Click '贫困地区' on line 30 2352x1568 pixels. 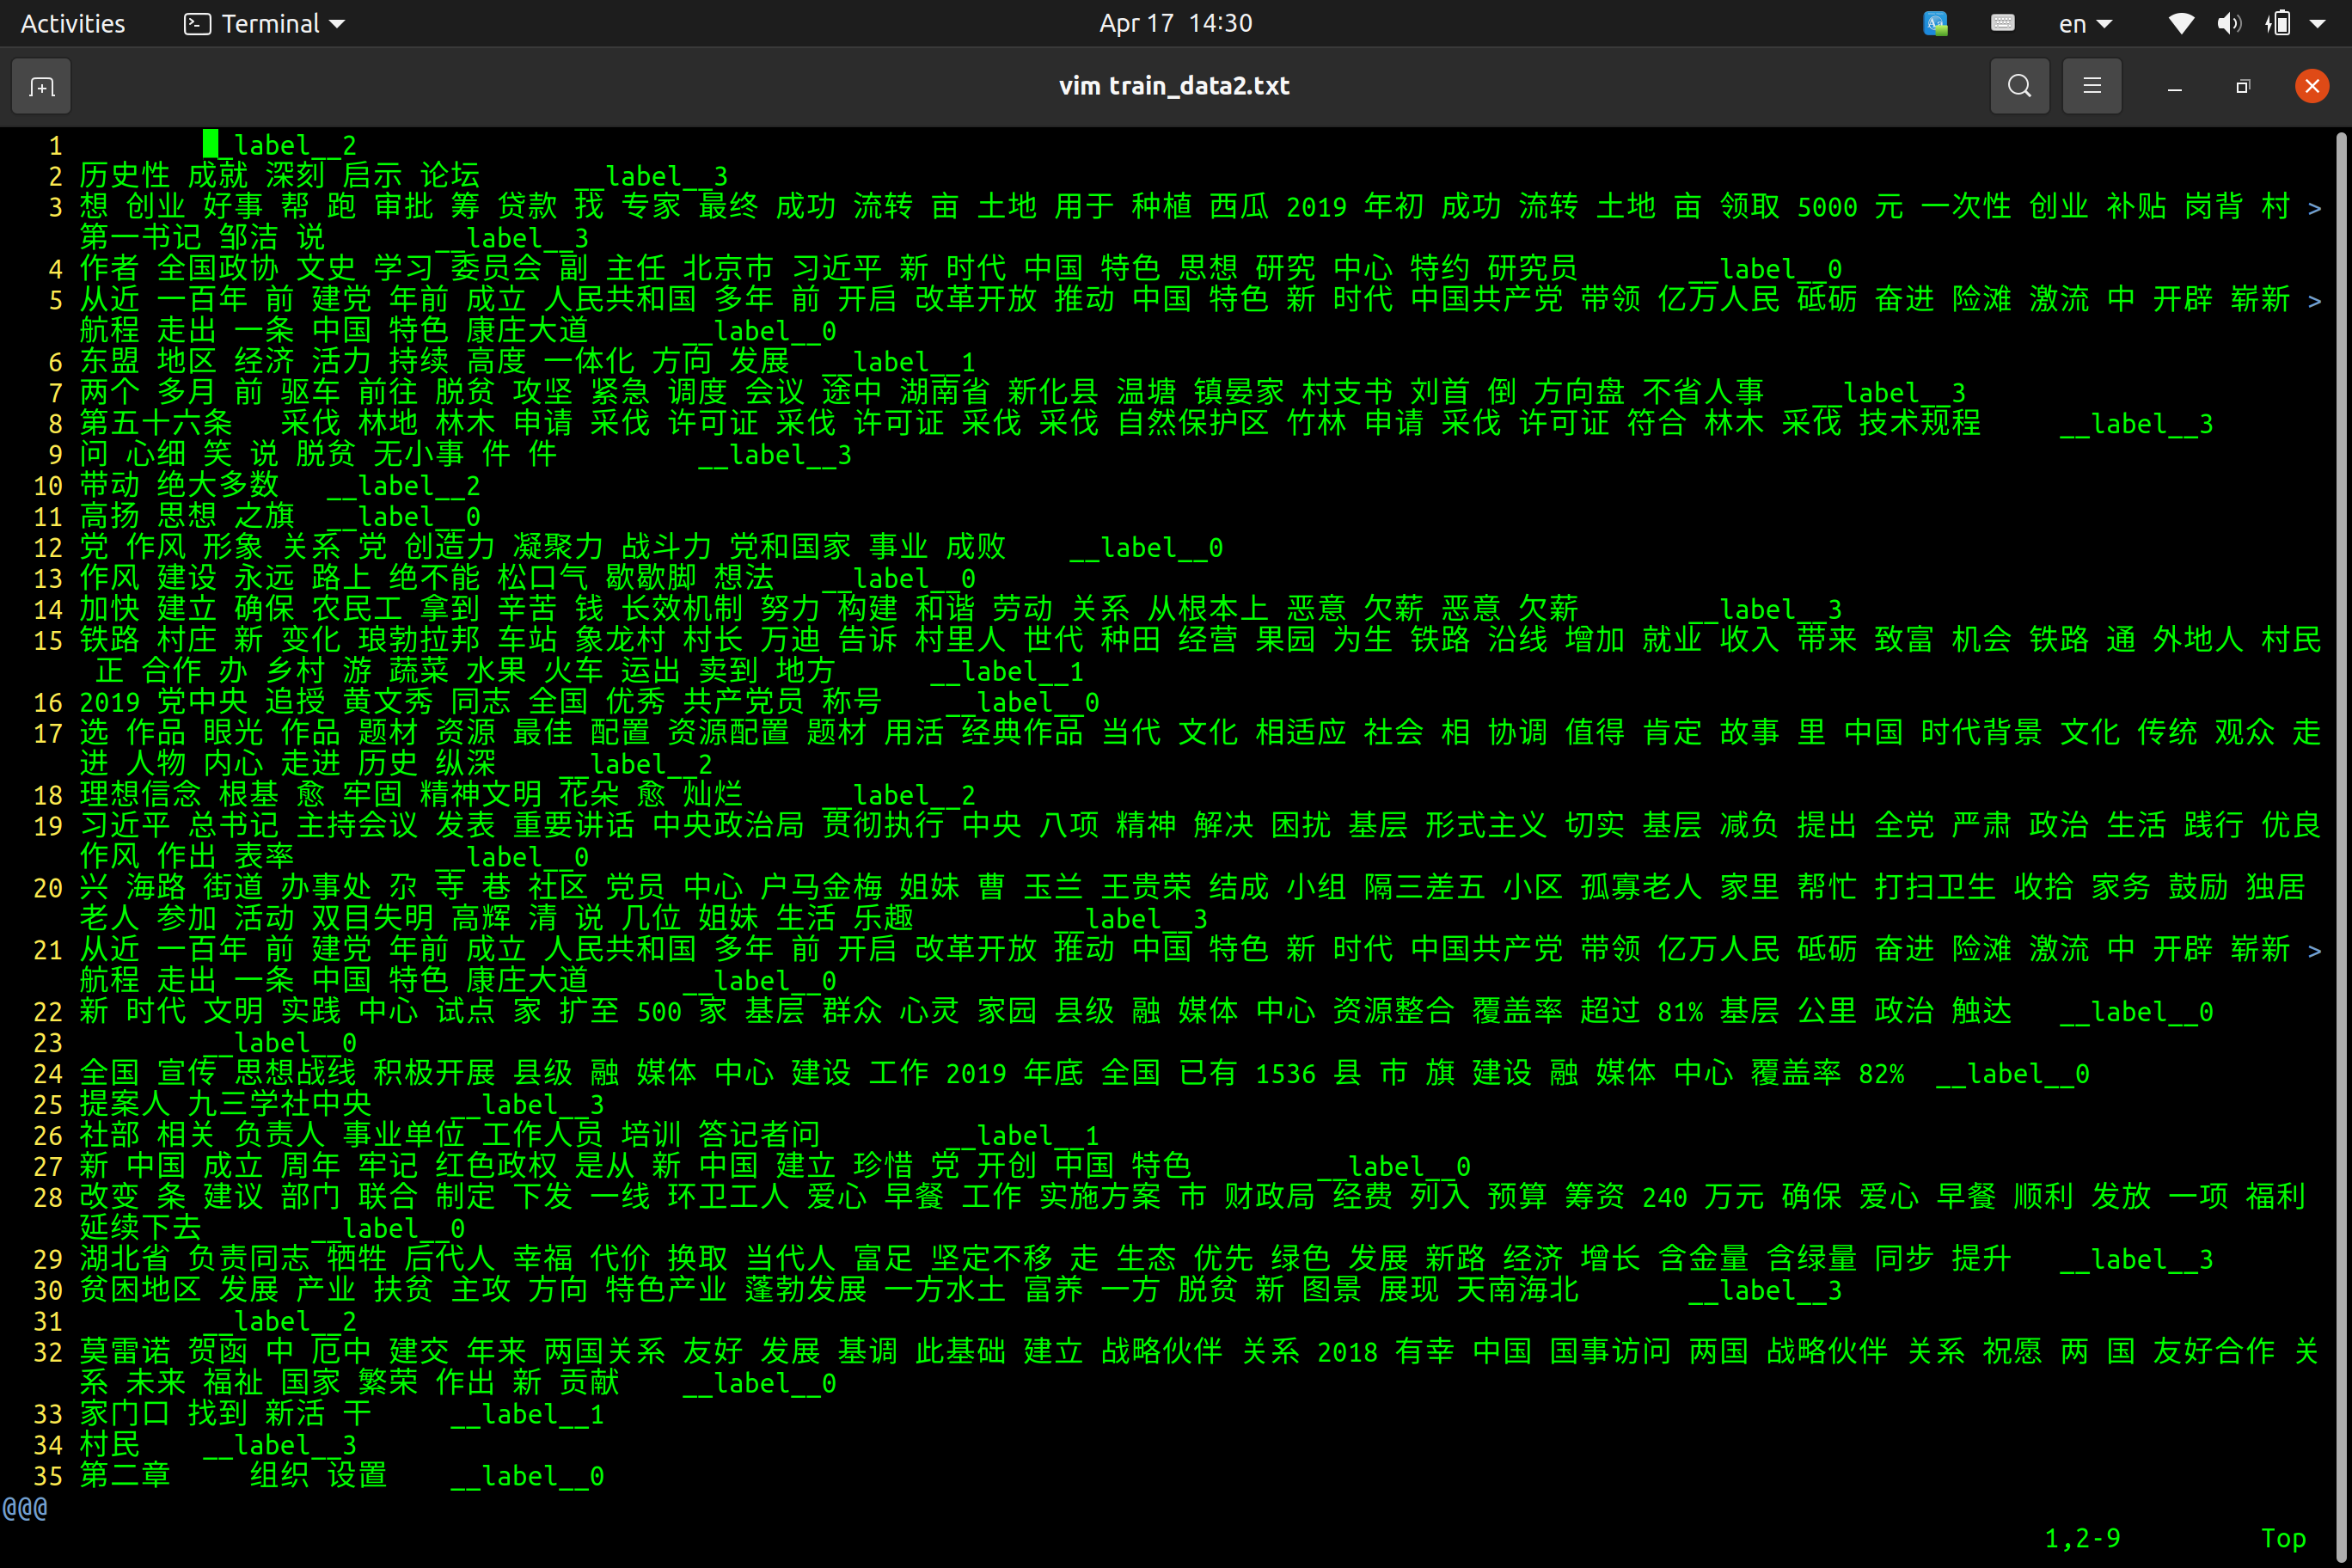point(141,1291)
